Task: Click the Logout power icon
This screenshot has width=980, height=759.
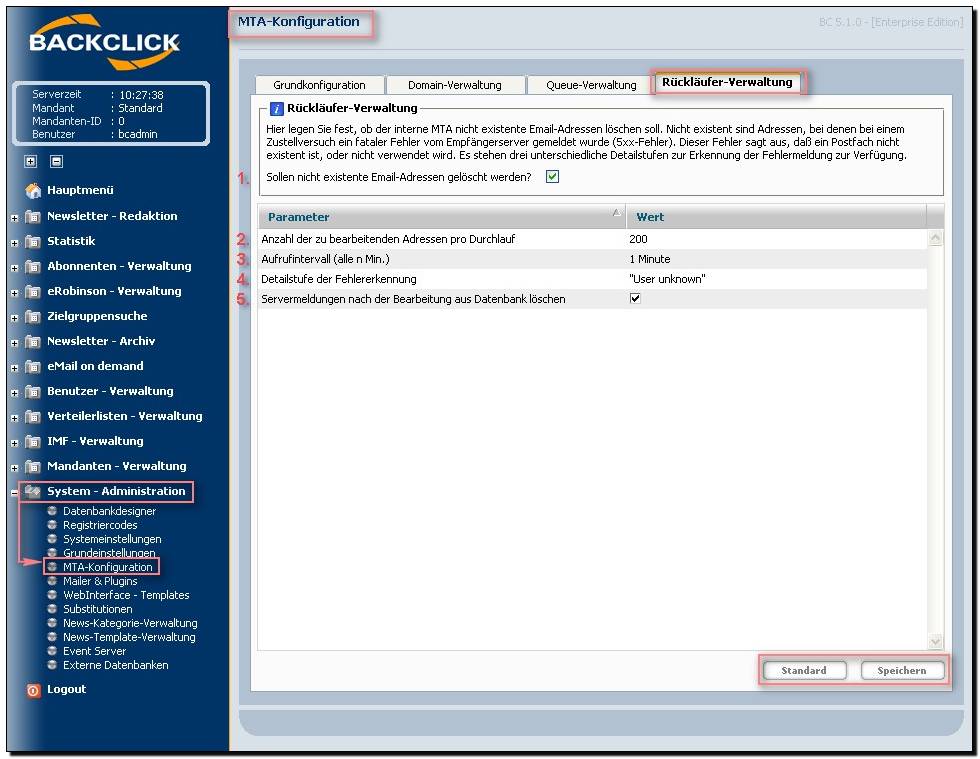Action: click(x=33, y=690)
